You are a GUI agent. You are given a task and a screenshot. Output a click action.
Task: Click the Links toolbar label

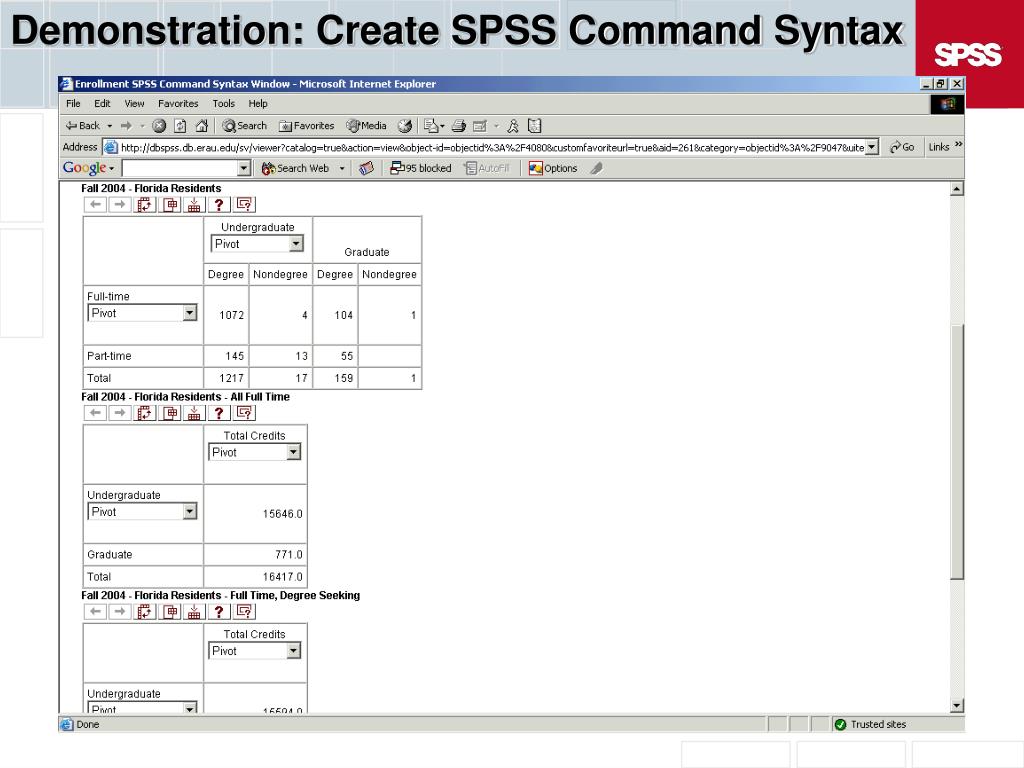[x=938, y=148]
